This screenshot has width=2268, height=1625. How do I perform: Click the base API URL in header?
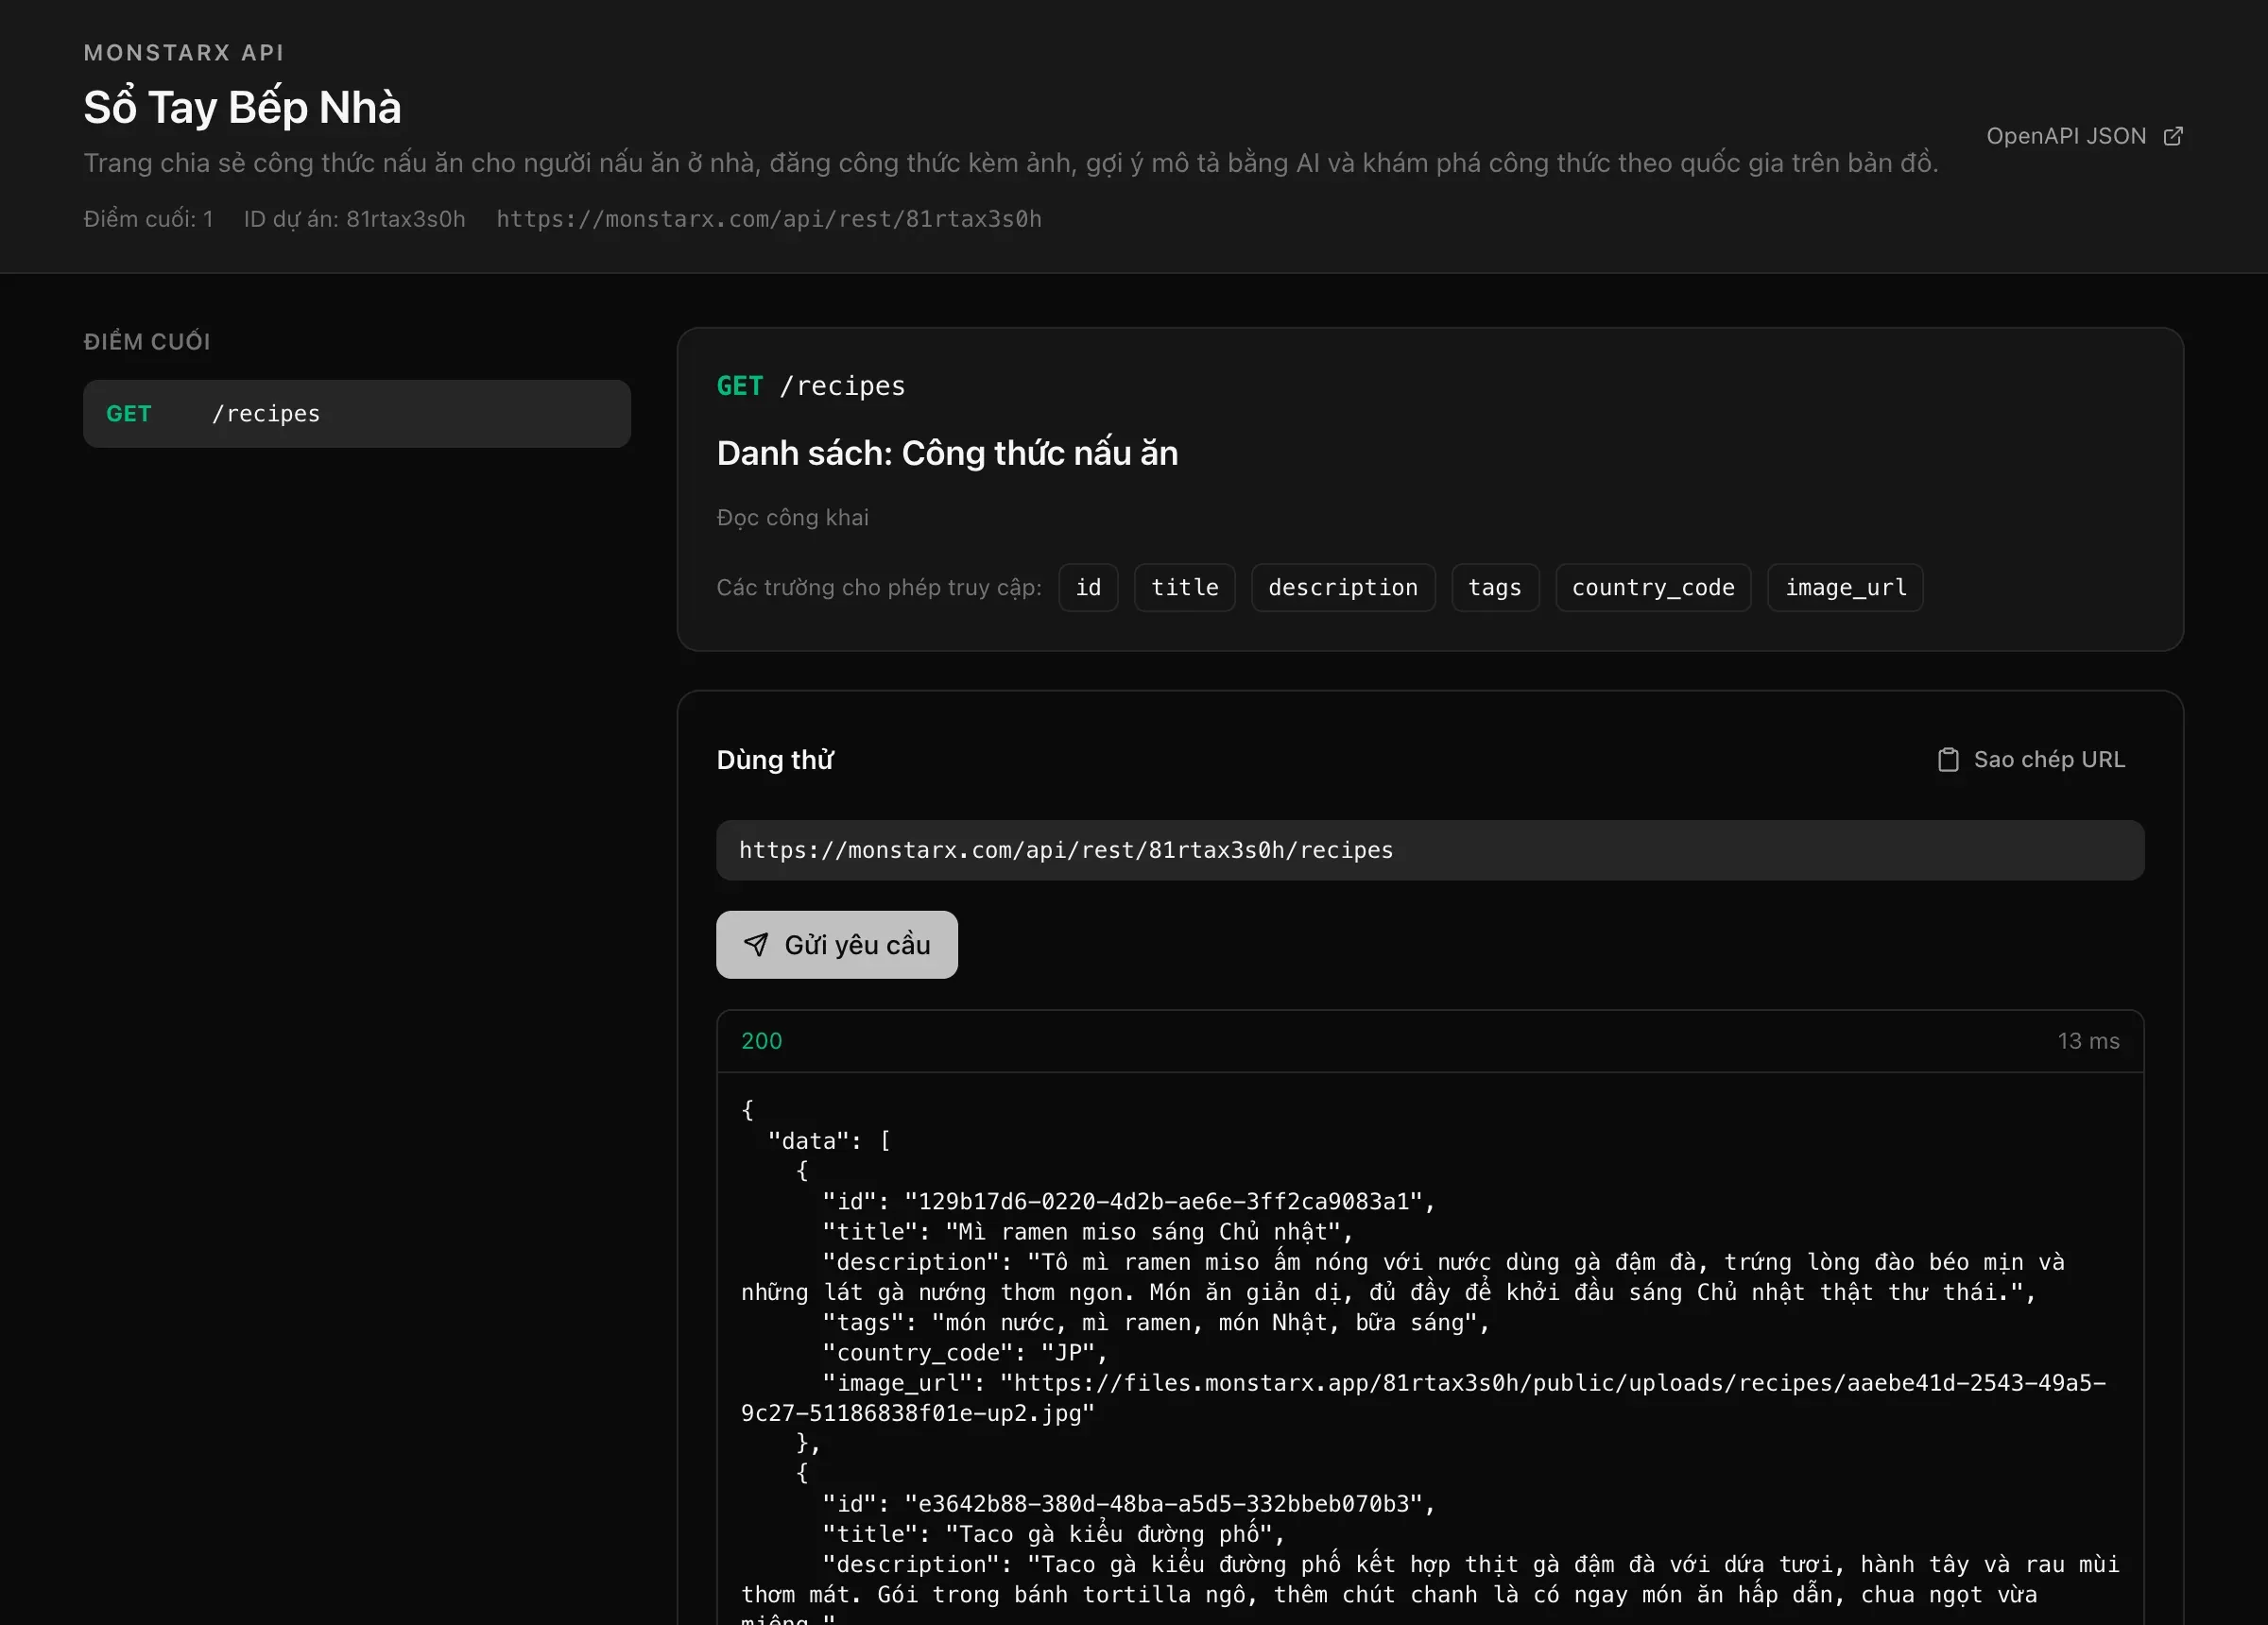[769, 219]
